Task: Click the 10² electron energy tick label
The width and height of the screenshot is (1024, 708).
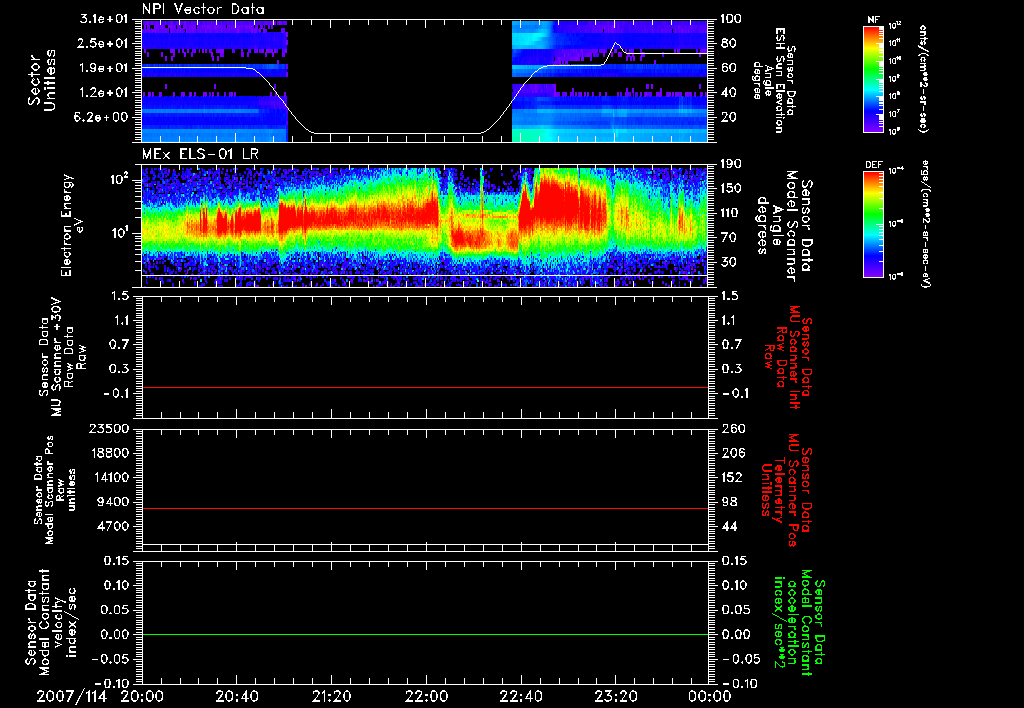Action: pos(118,178)
